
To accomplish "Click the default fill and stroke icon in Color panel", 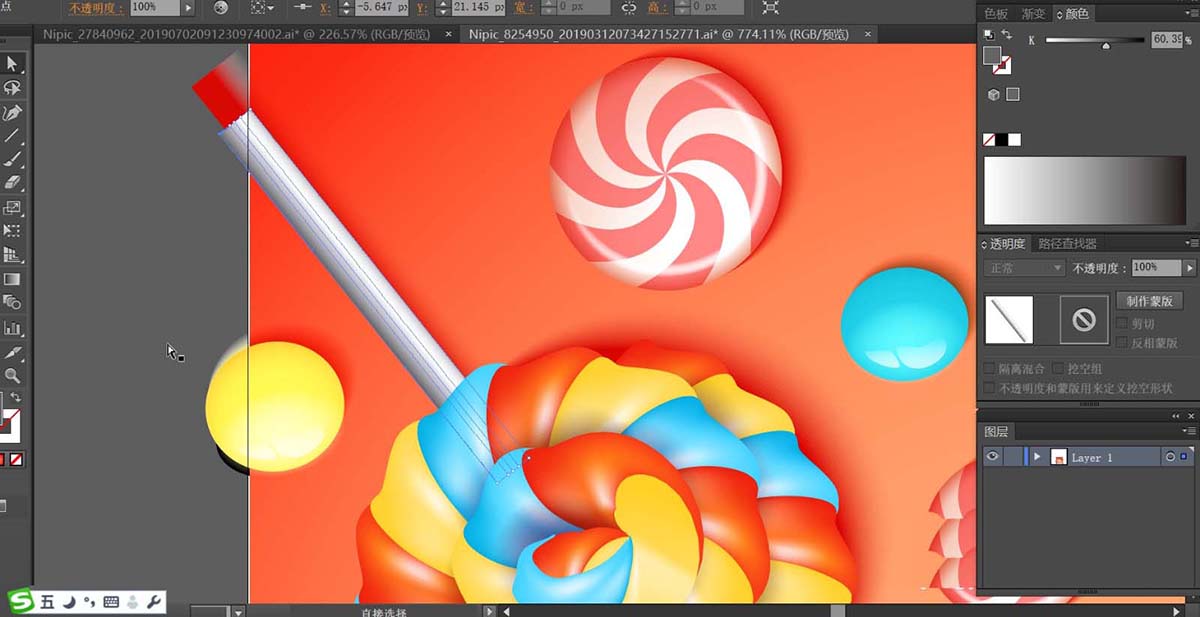I will pos(989,35).
